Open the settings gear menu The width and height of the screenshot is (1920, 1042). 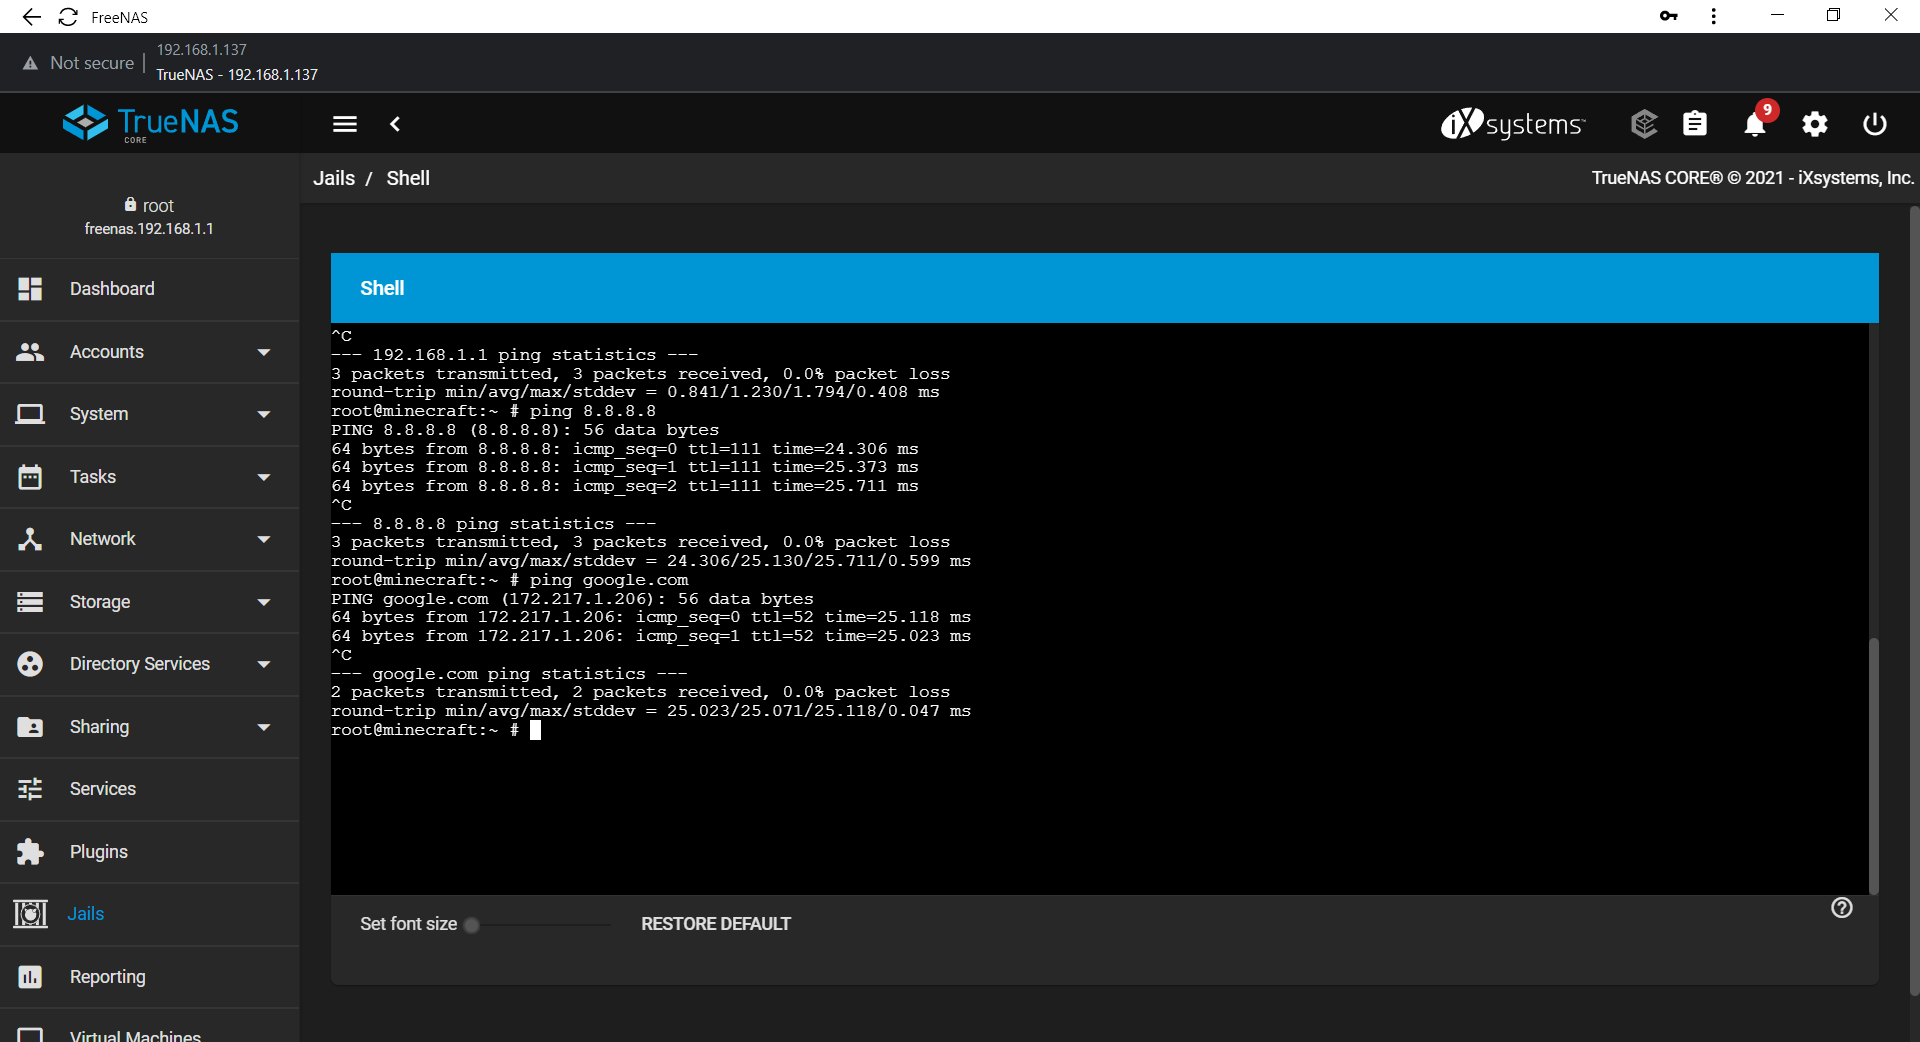(x=1815, y=124)
